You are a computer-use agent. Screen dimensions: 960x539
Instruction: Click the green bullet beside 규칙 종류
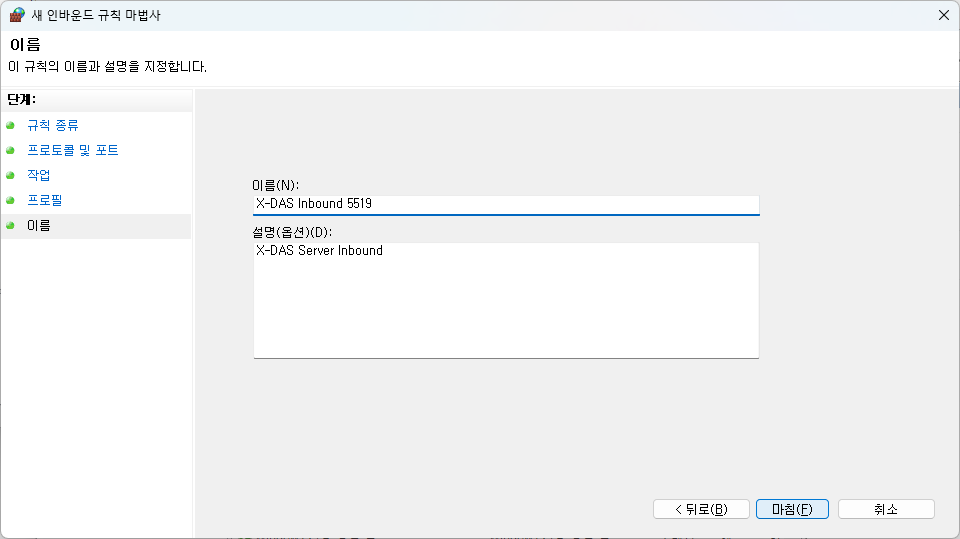click(x=10, y=125)
